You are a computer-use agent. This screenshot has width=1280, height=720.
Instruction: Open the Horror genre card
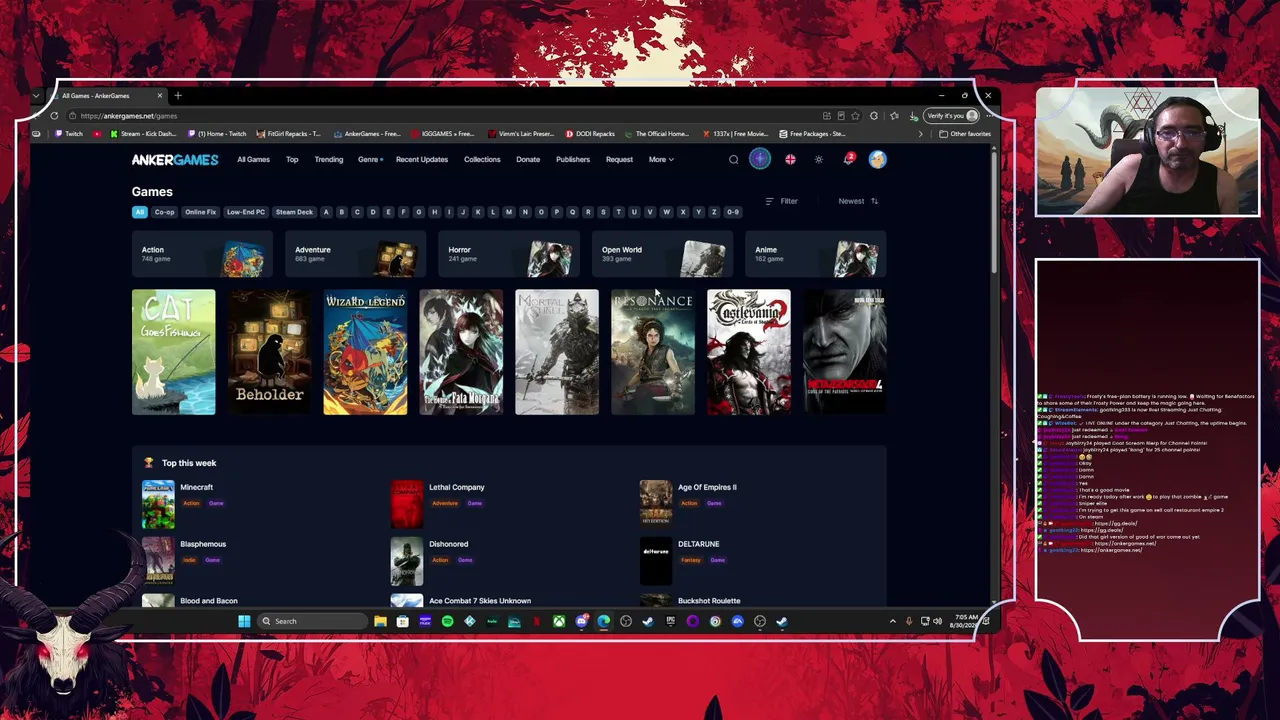click(509, 254)
